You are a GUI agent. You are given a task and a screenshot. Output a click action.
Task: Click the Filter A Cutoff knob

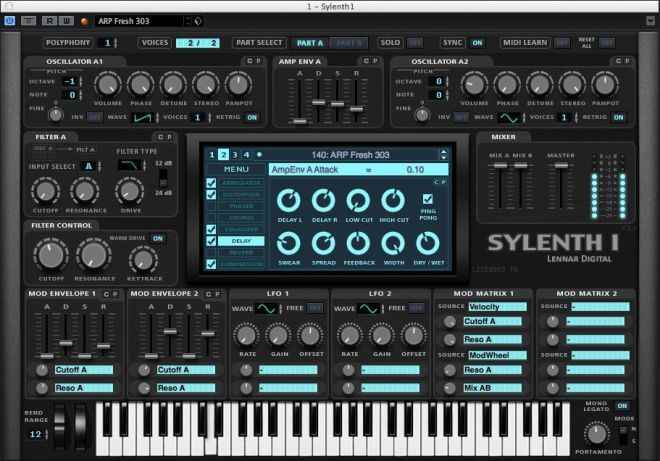pyautogui.click(x=45, y=192)
